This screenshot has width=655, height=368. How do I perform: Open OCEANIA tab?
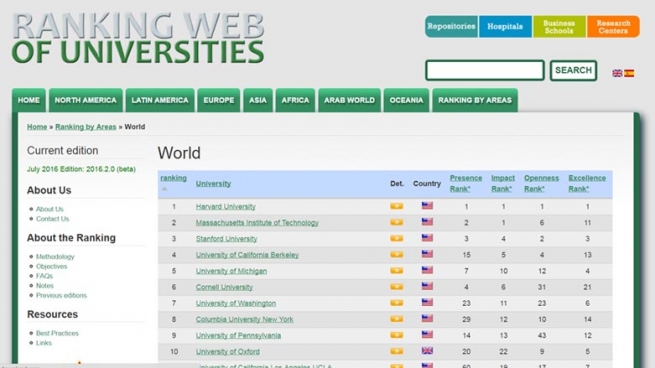click(x=406, y=100)
